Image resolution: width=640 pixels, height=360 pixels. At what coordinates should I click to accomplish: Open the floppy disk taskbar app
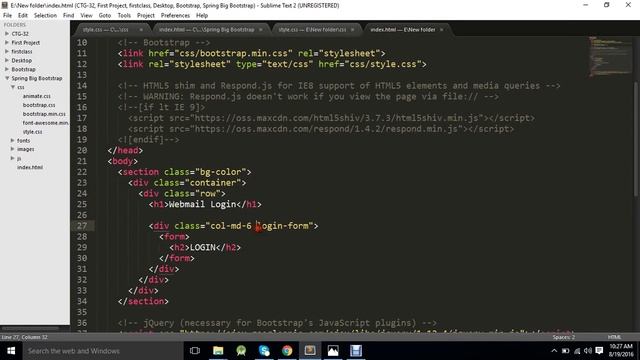[356, 351]
